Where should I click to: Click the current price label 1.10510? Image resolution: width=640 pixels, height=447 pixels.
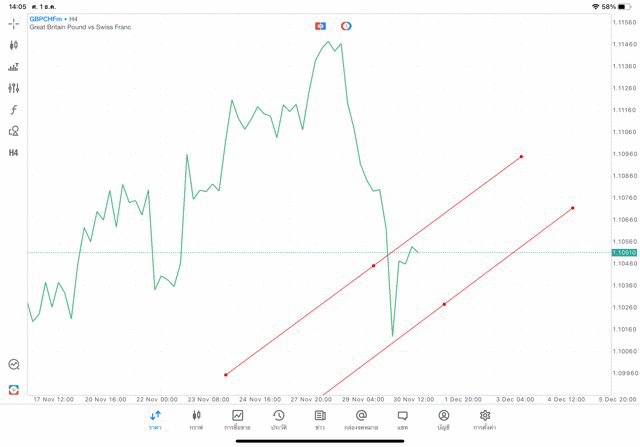click(623, 252)
